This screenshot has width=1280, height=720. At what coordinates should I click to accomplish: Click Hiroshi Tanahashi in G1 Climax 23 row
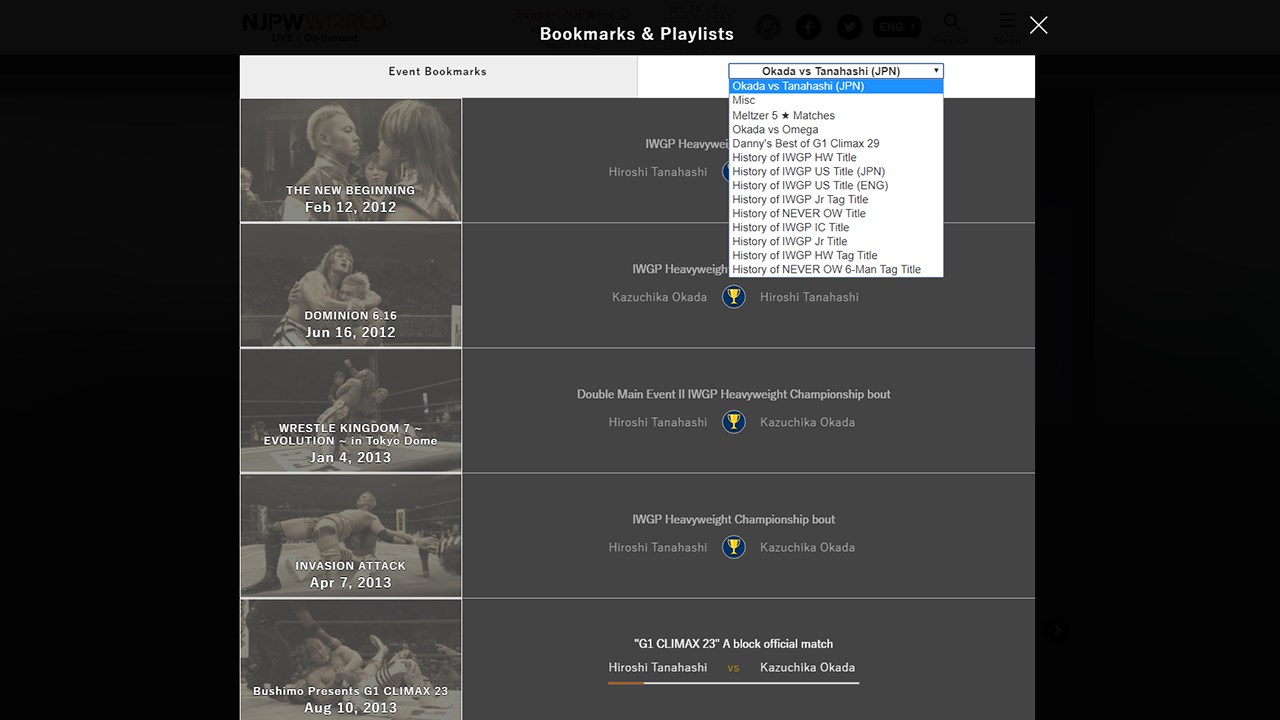(658, 667)
